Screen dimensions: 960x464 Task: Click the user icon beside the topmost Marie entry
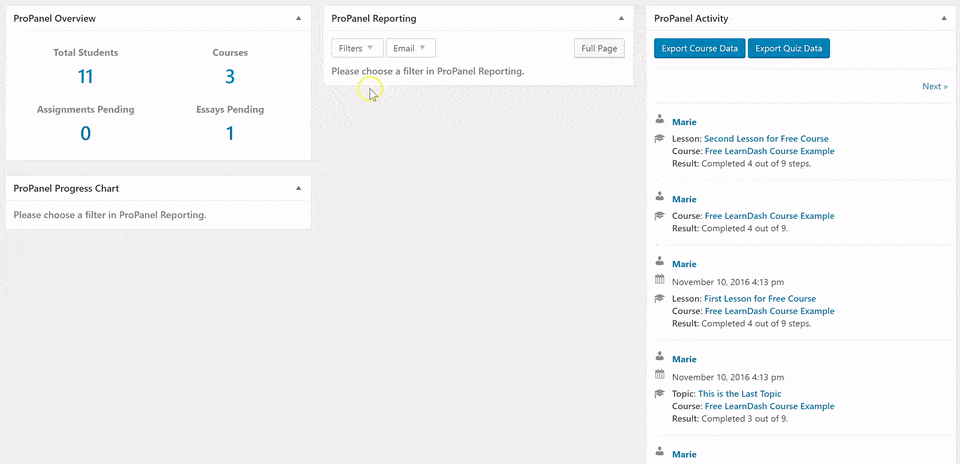(x=659, y=121)
